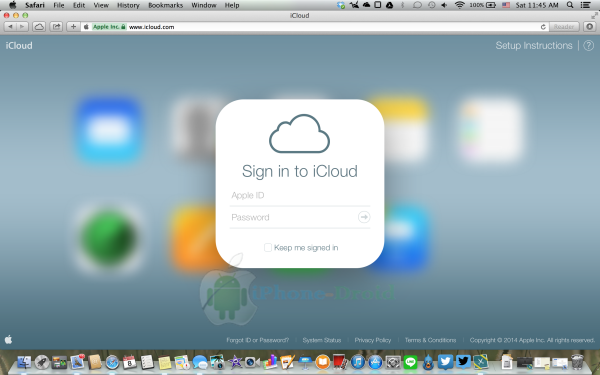Open the Window menu
Image resolution: width=600 pixels, height=375 pixels.
tap(204, 5)
